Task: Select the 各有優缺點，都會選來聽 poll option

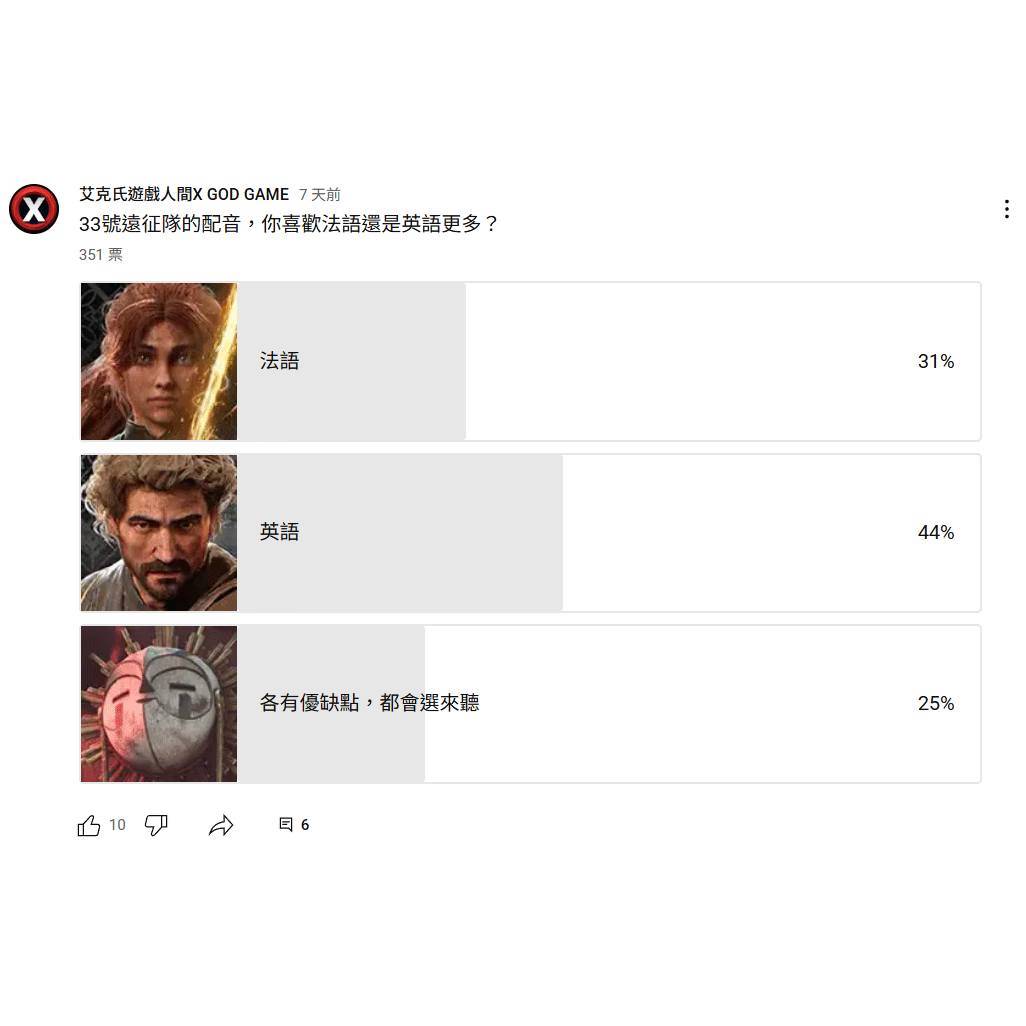Action: pyautogui.click(x=531, y=704)
